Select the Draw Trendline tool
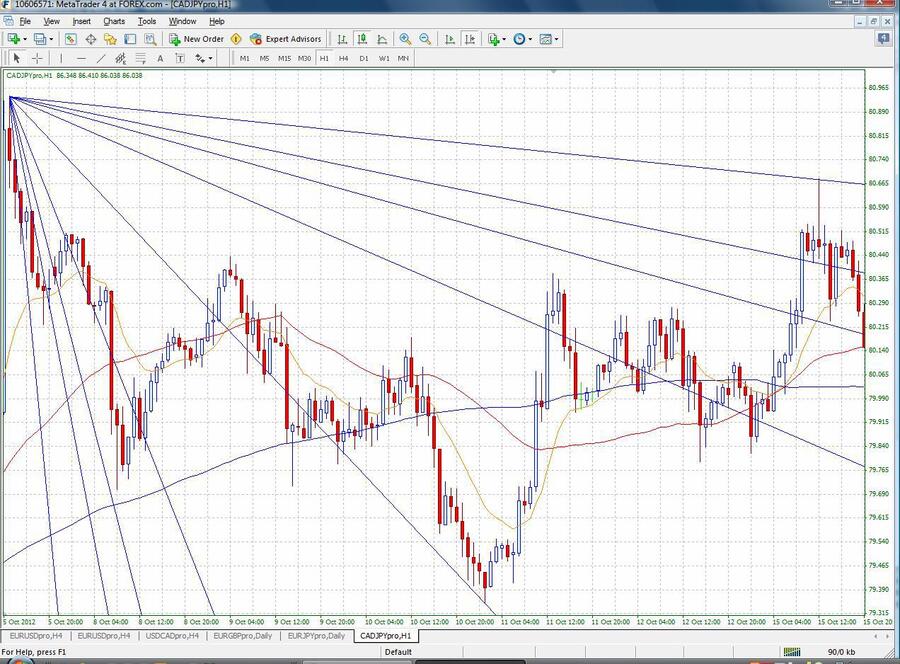Screen dimensions: 900x664 point(100,58)
